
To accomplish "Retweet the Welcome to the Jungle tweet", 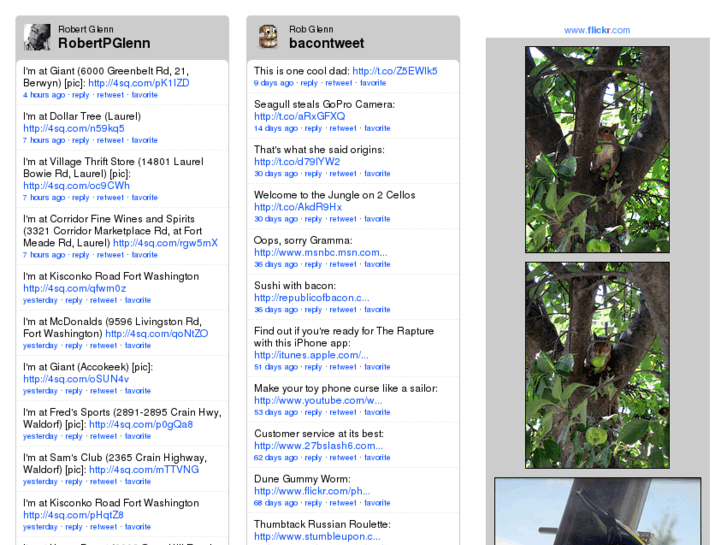I will point(343,219).
